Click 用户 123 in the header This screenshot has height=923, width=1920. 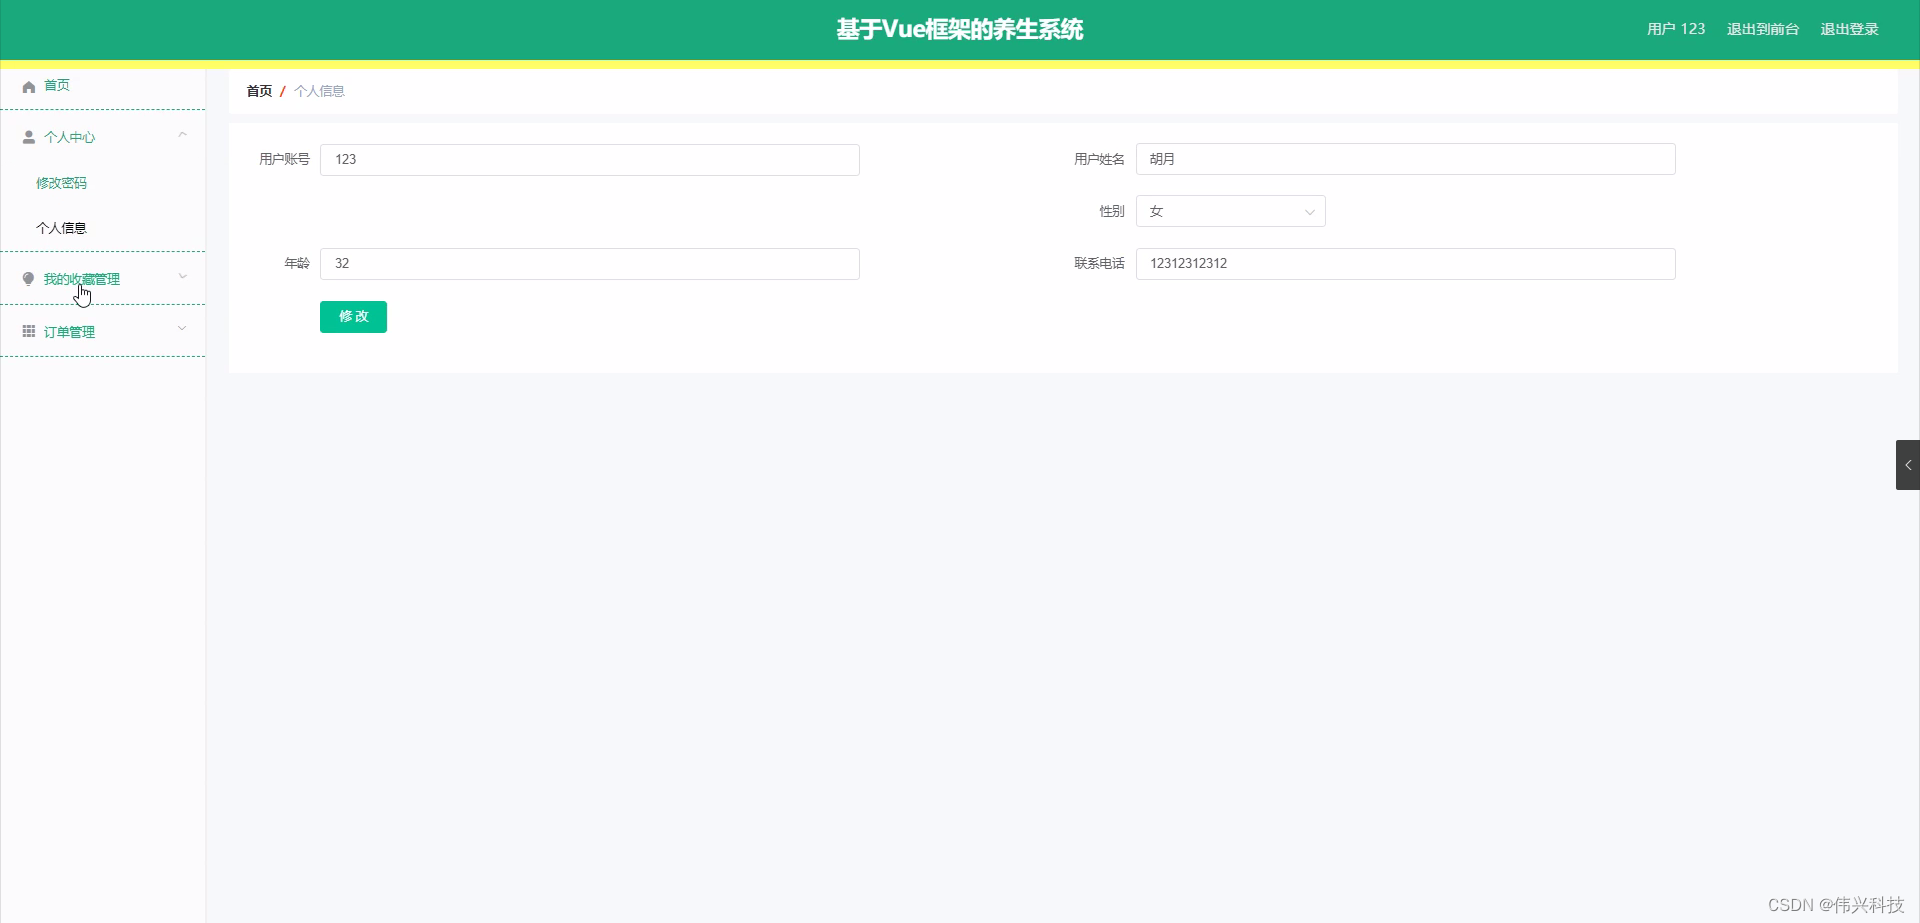[1675, 29]
